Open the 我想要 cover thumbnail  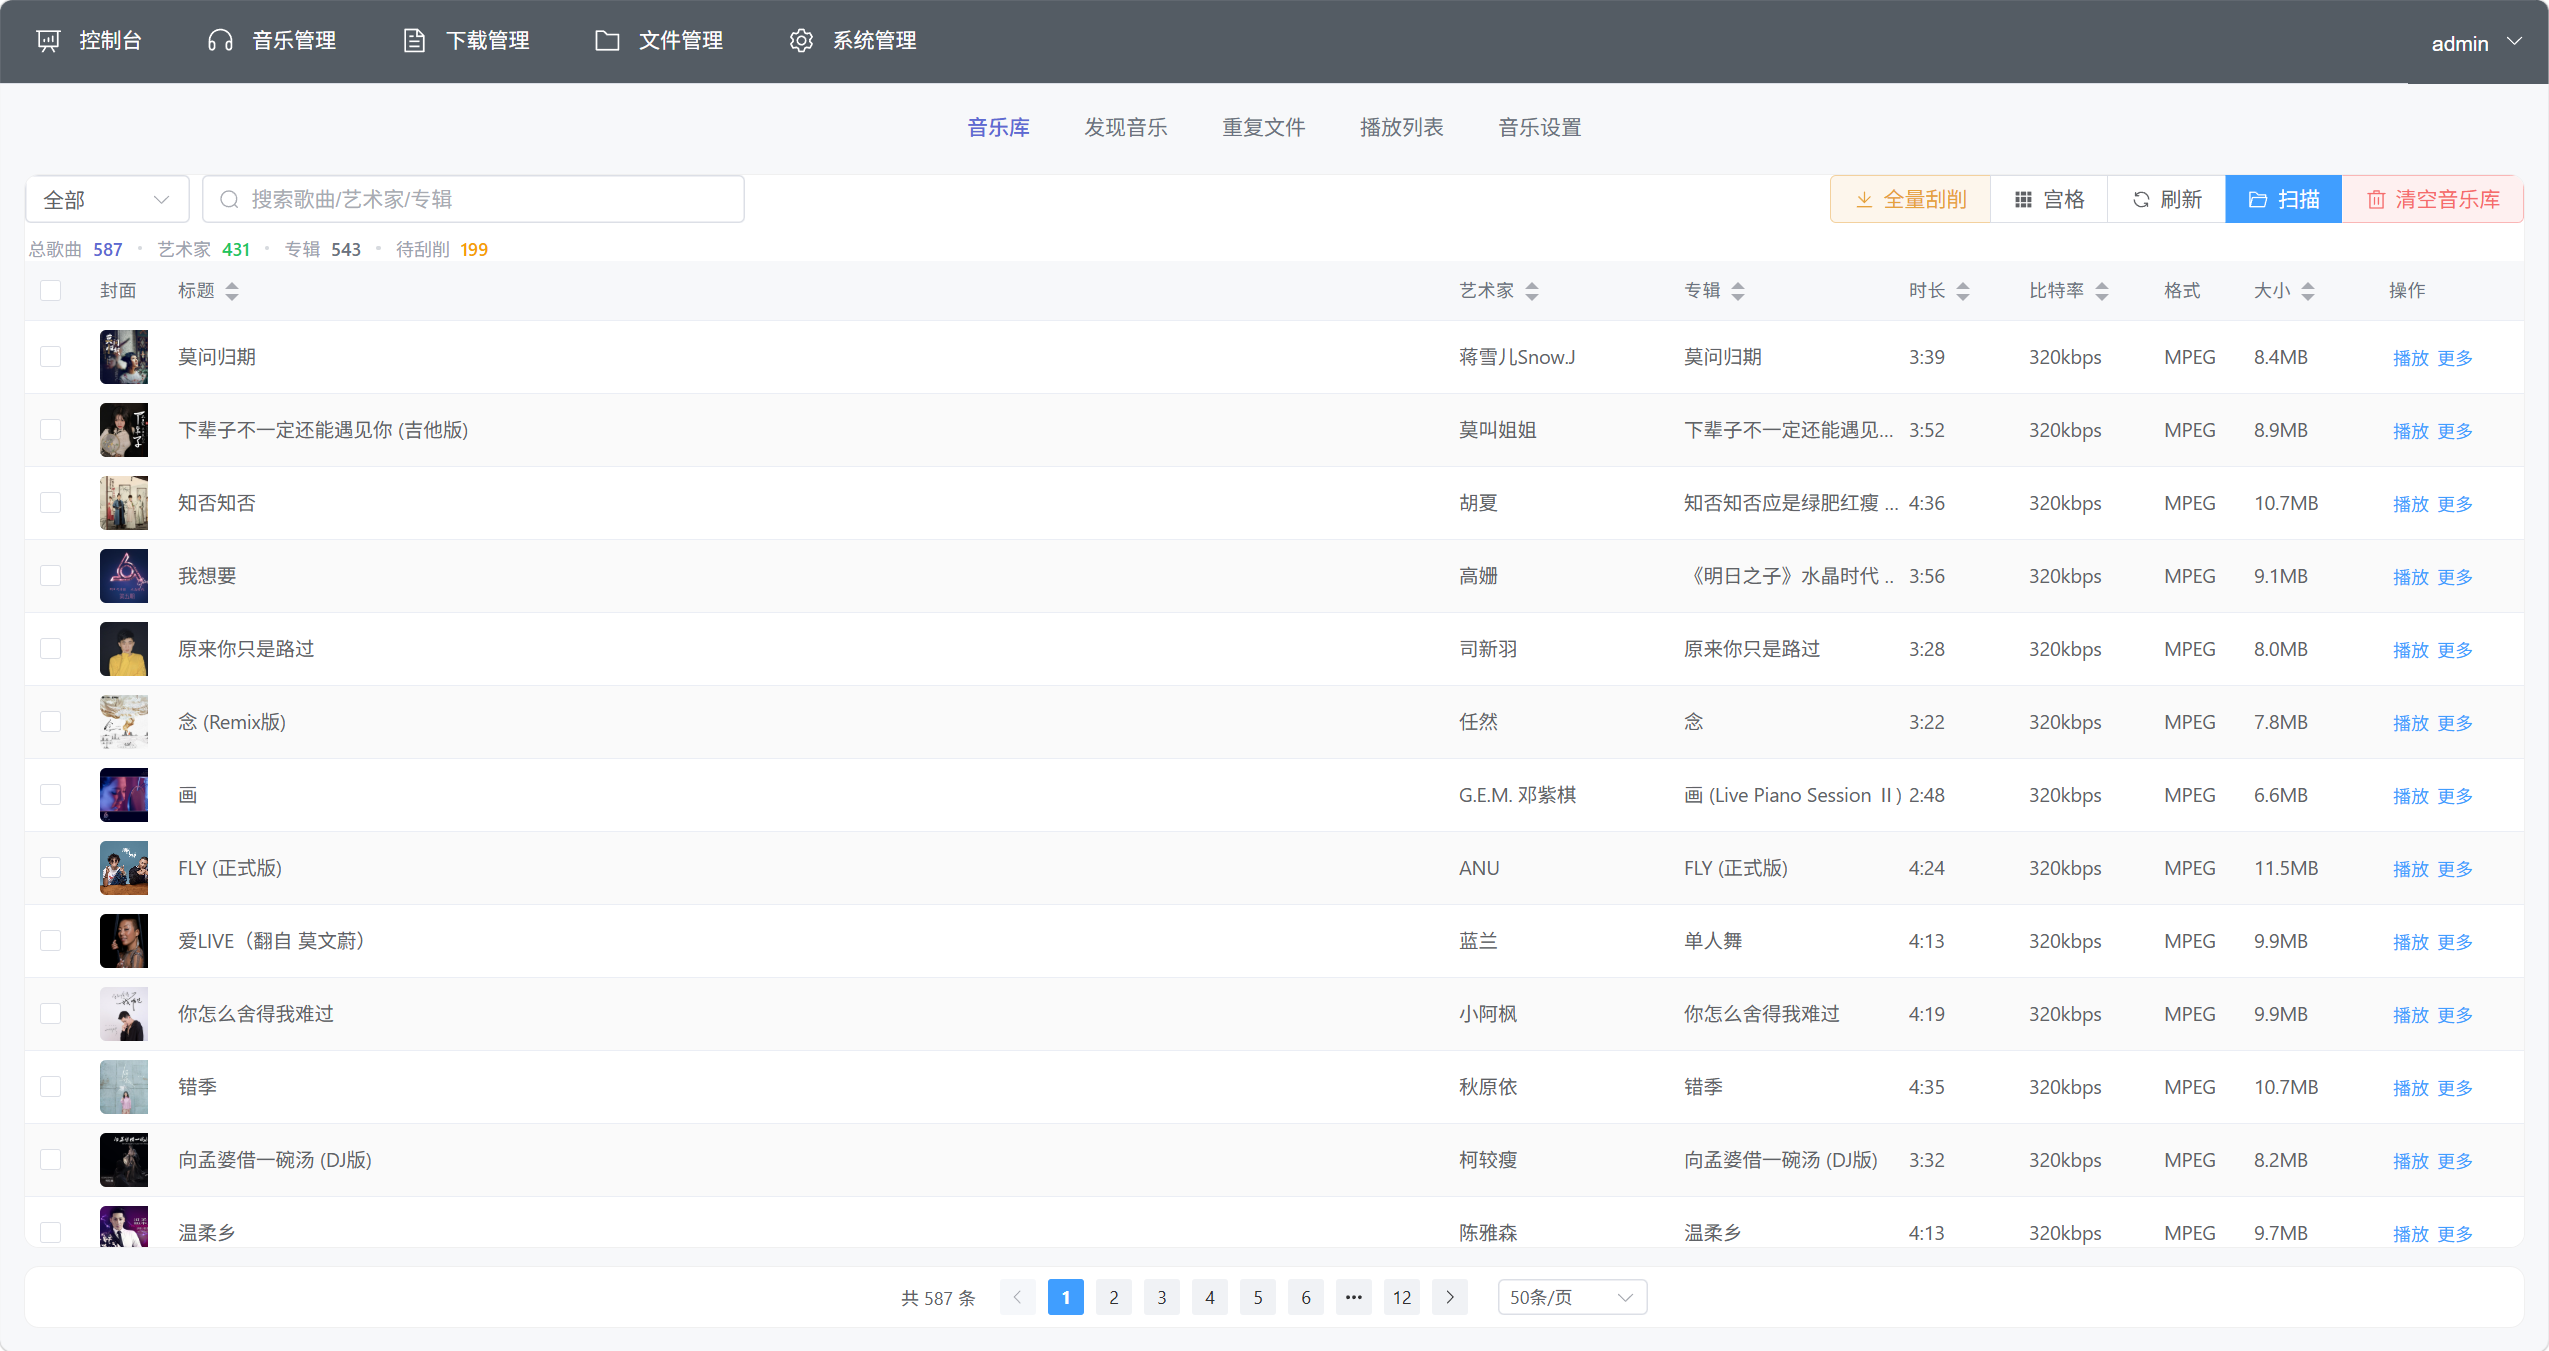(x=124, y=576)
